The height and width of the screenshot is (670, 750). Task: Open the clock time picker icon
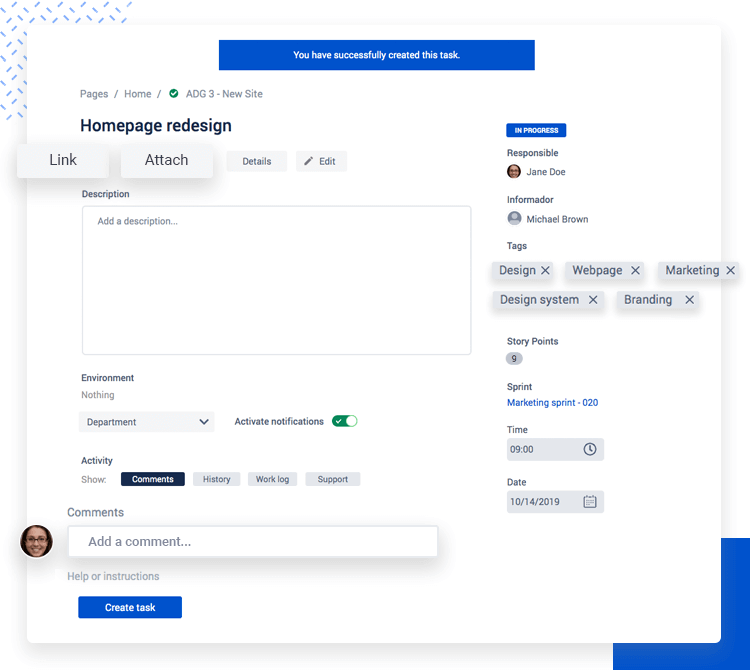(590, 449)
